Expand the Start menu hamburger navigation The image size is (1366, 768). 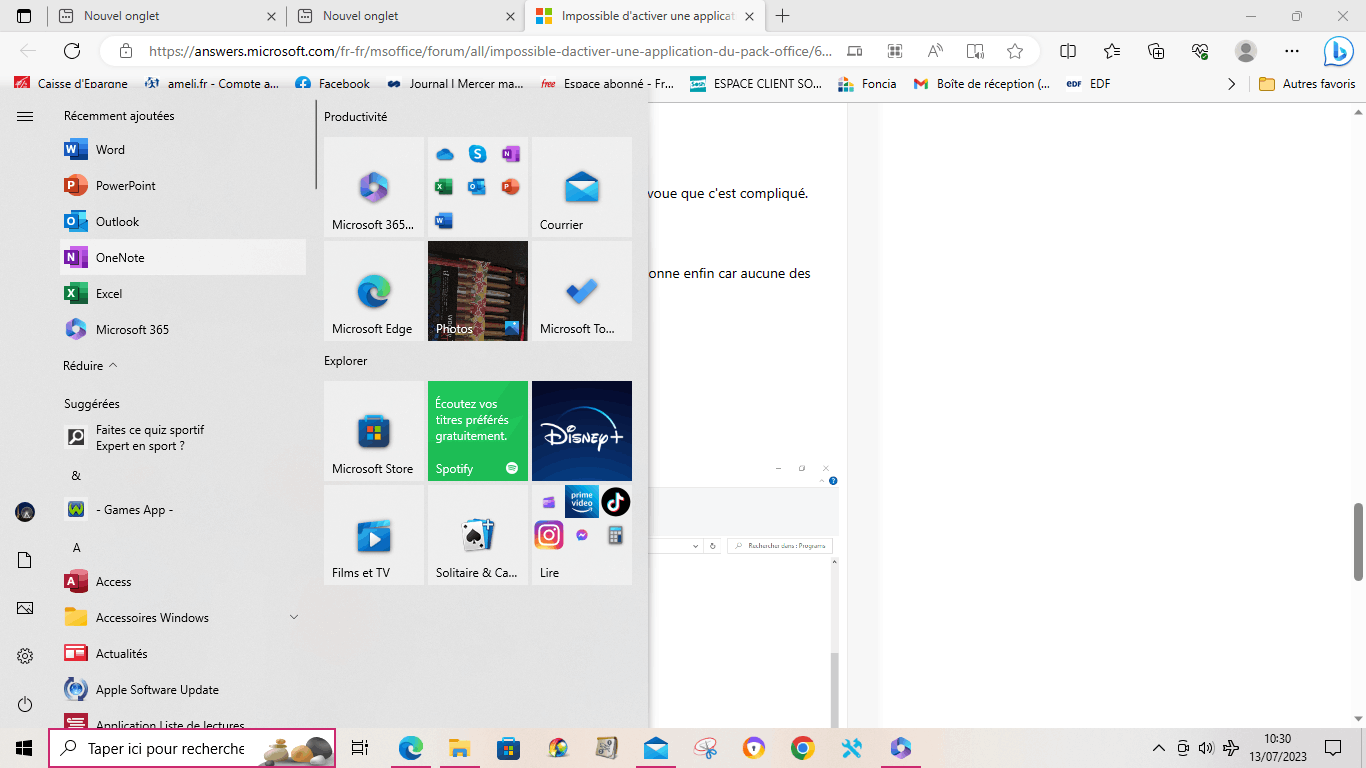pyautogui.click(x=25, y=116)
